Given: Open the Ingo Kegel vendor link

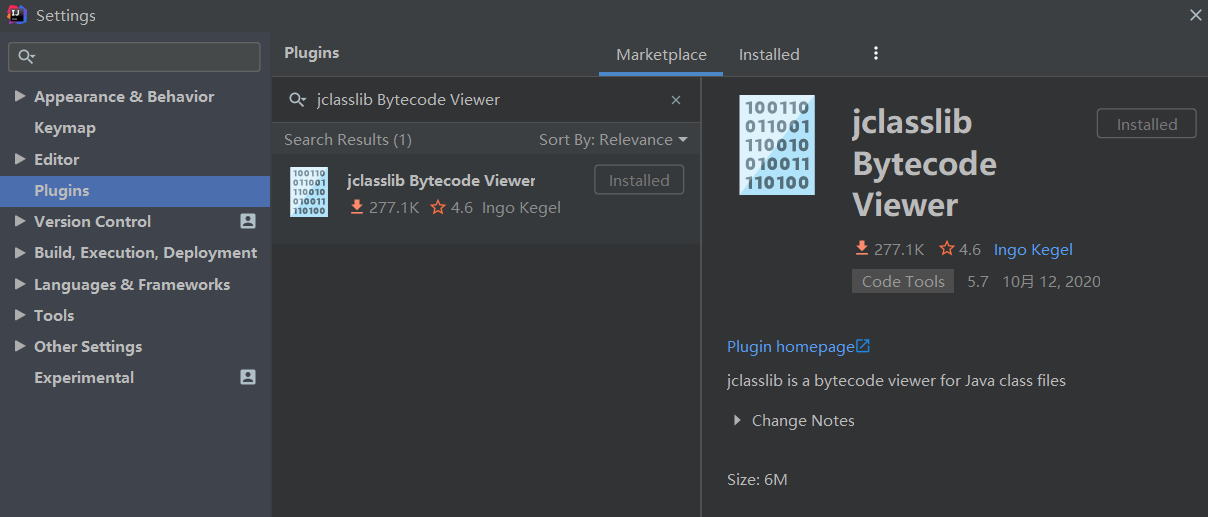Looking at the screenshot, I should pos(1033,249).
